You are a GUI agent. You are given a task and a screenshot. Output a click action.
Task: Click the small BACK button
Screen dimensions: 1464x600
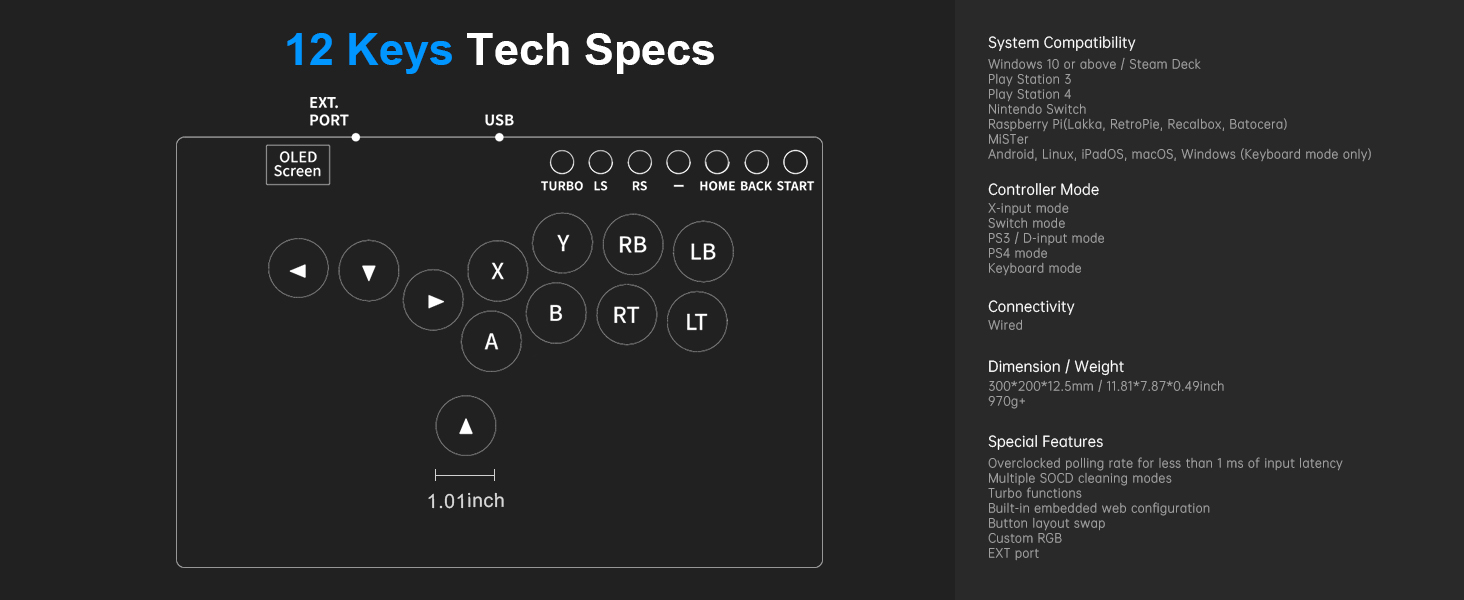[757, 162]
